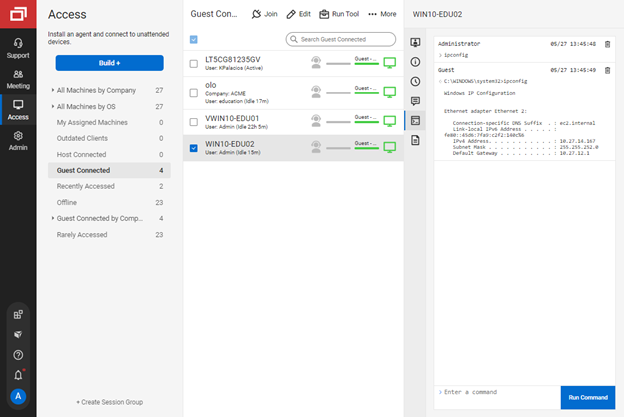Click the green monitor icon for WIN10-EDU02
This screenshot has width=624, height=417.
tap(390, 147)
